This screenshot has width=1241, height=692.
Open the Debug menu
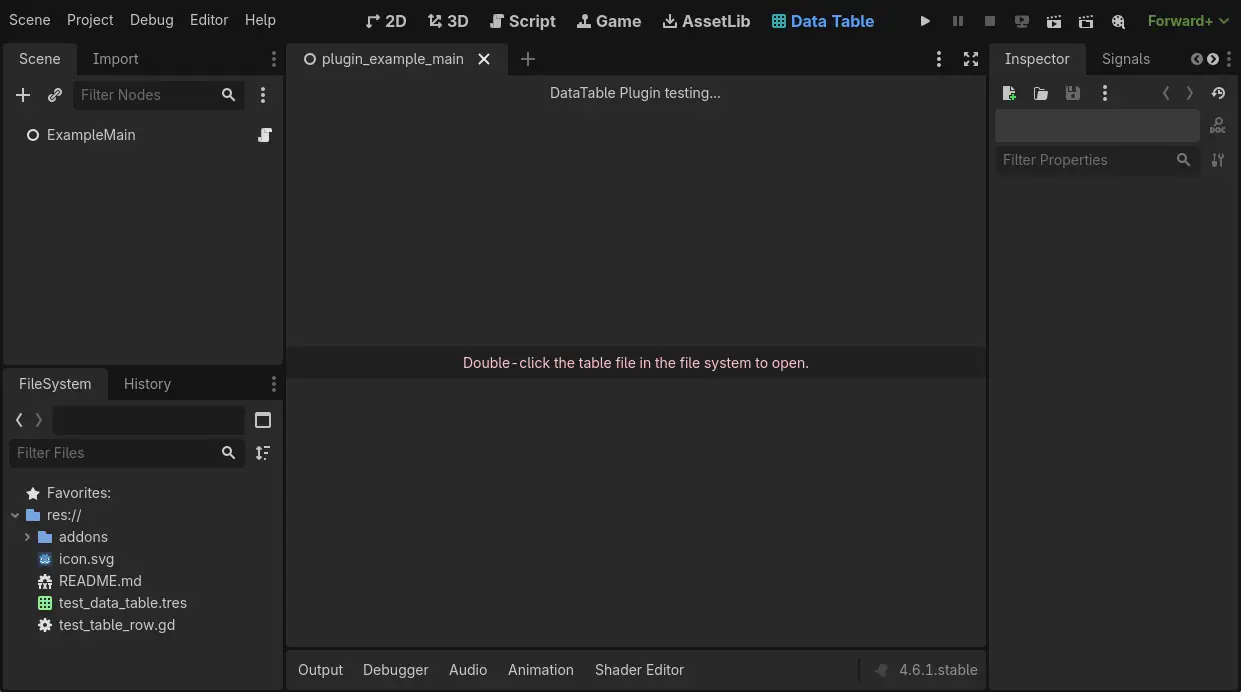pyautogui.click(x=151, y=19)
